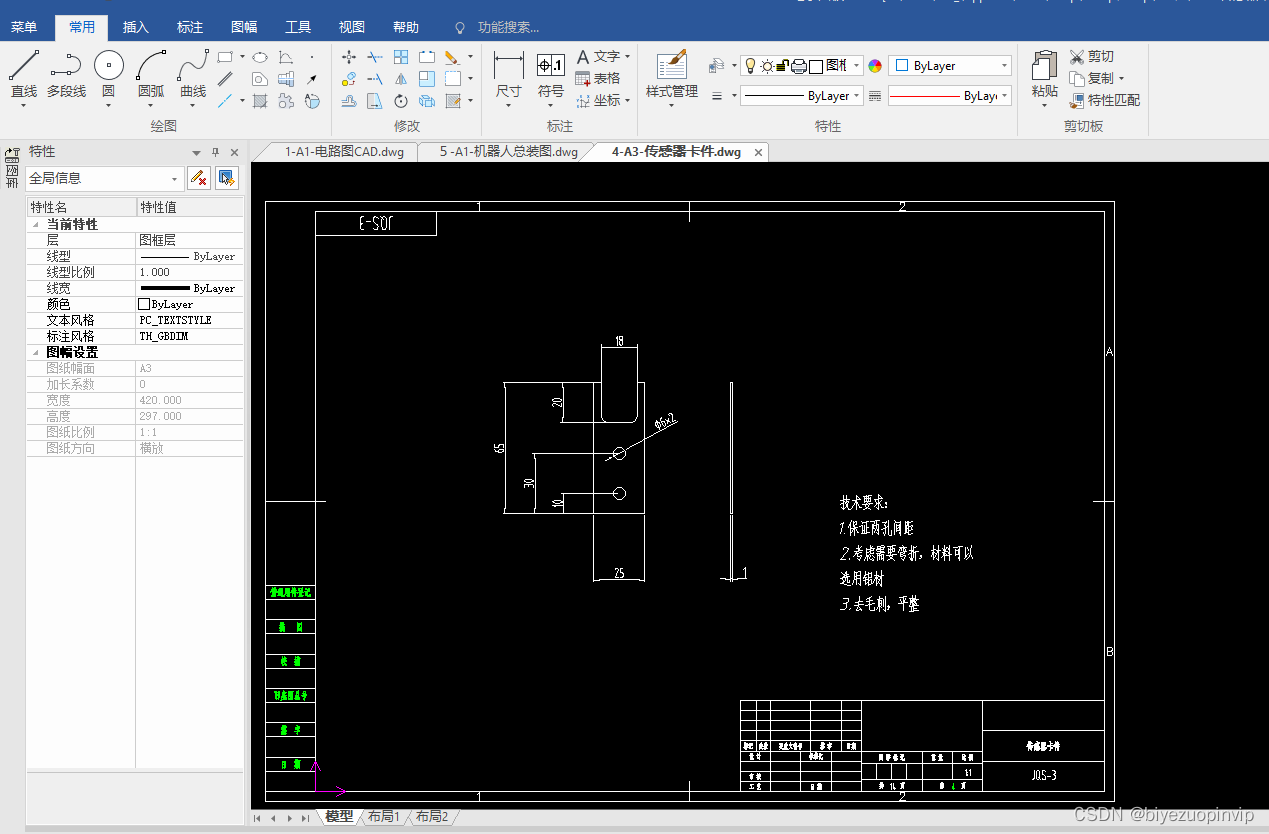Open the 特性 panel options menu arrow
This screenshot has height=834, width=1269.
coord(196,152)
